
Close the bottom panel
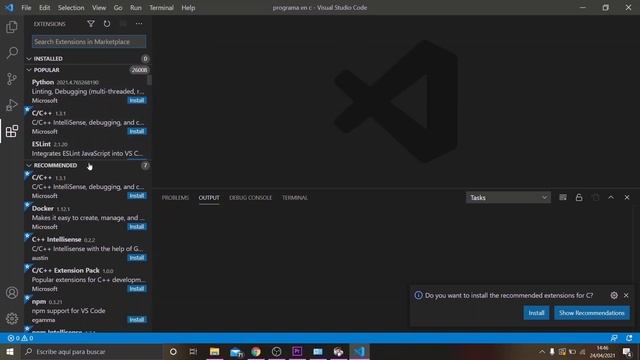pos(627,198)
